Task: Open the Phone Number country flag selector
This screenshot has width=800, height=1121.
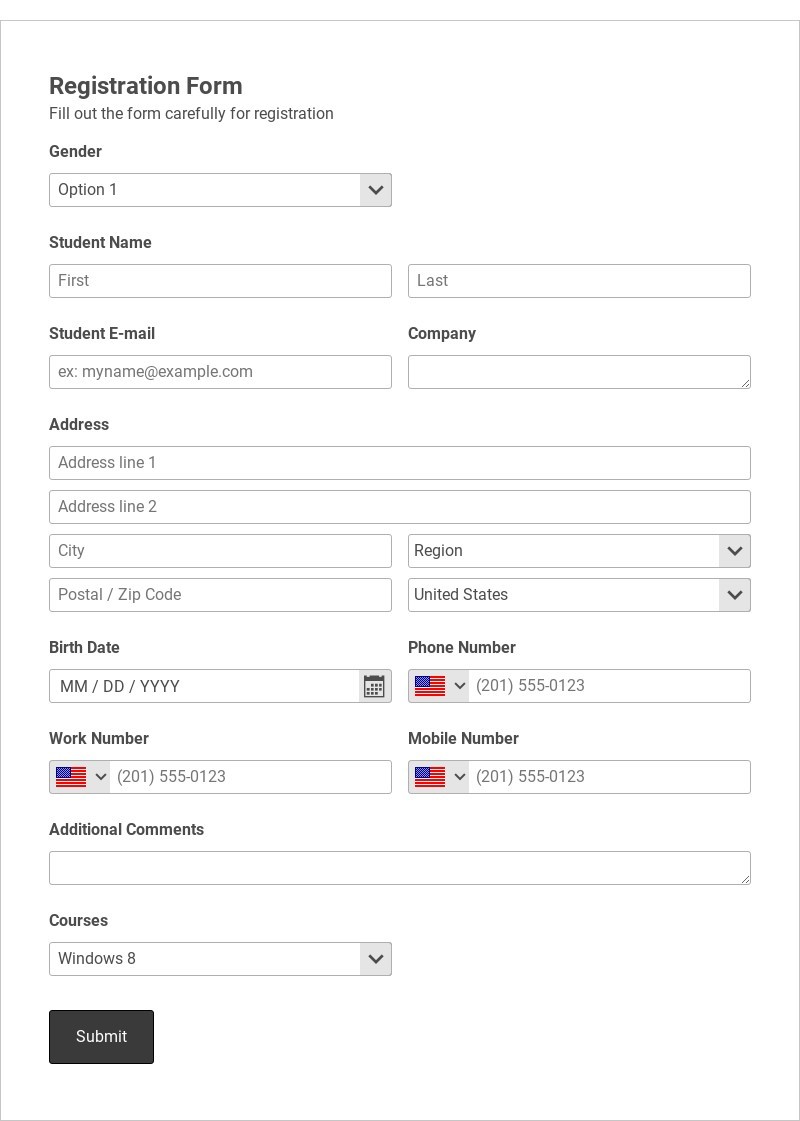Action: click(x=440, y=686)
